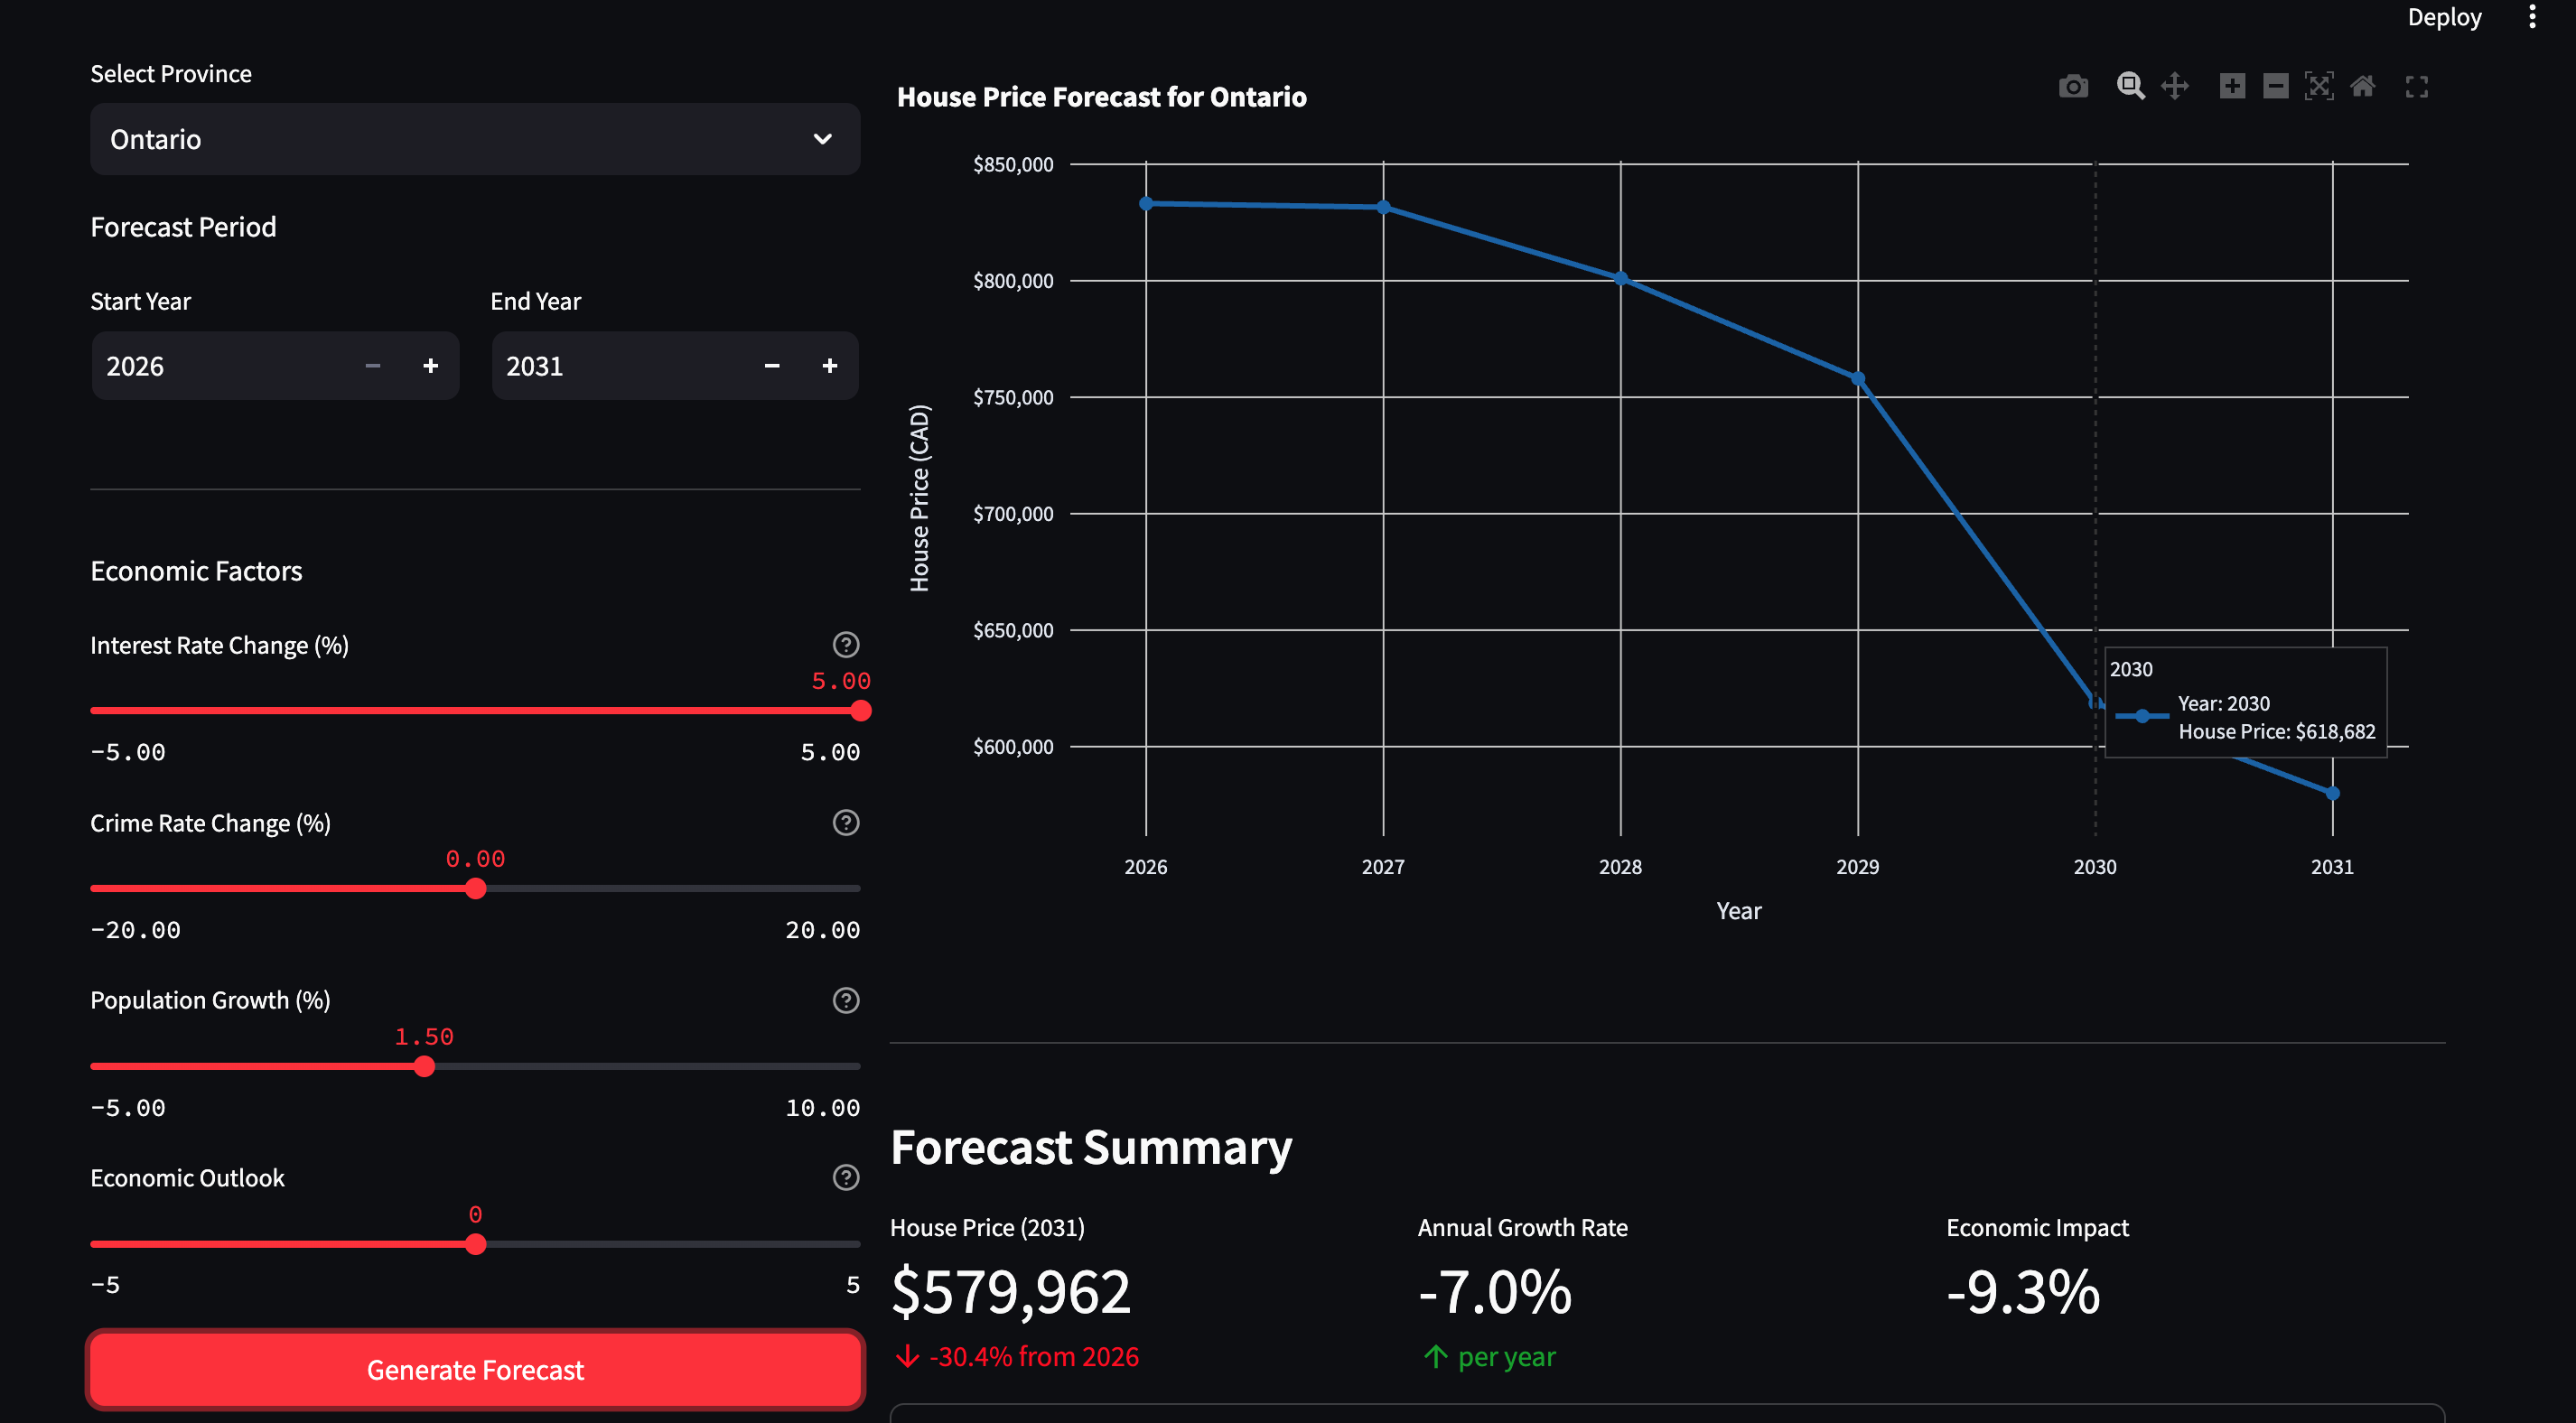Open the help tooltip for Economic Outlook
This screenshot has width=2576, height=1423.
[x=845, y=1178]
